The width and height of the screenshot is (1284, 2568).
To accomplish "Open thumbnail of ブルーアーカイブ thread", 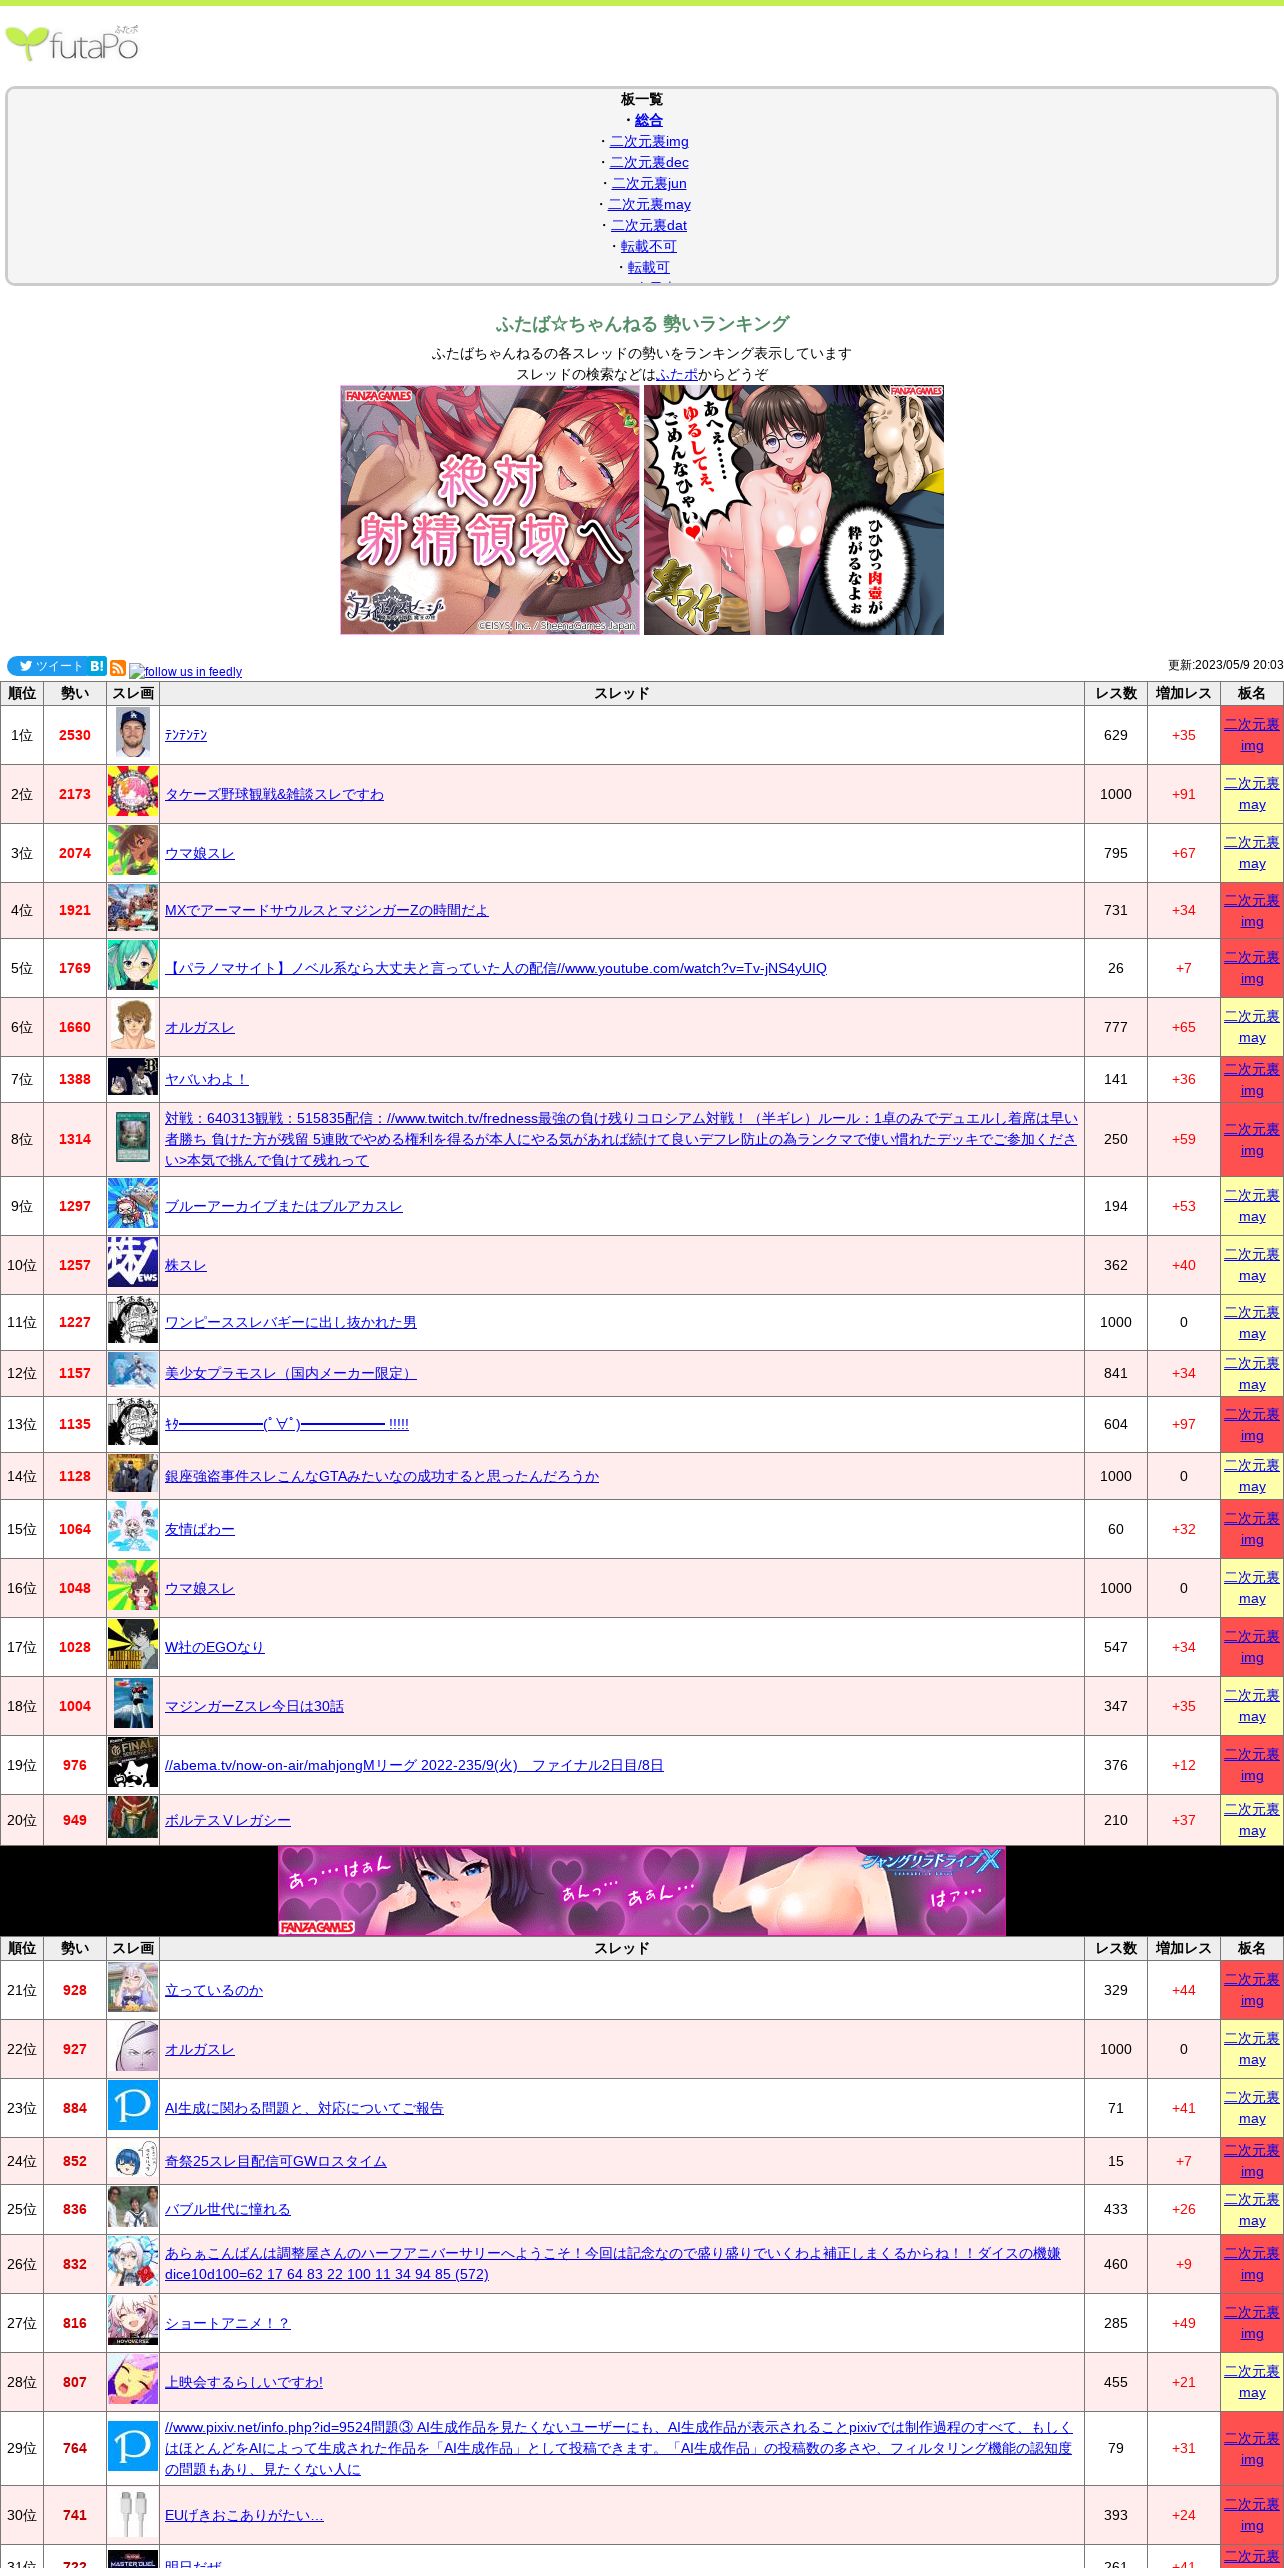I will tap(133, 1205).
